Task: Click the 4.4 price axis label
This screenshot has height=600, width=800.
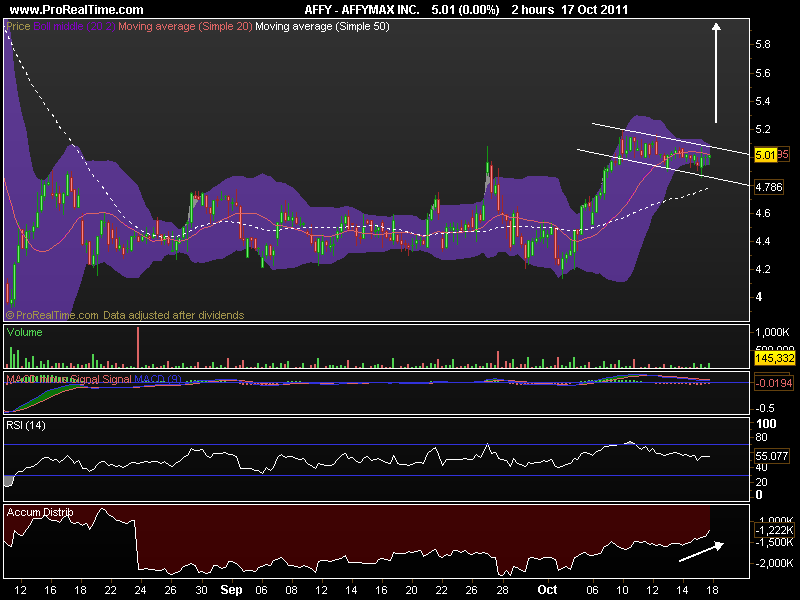Action: (763, 241)
